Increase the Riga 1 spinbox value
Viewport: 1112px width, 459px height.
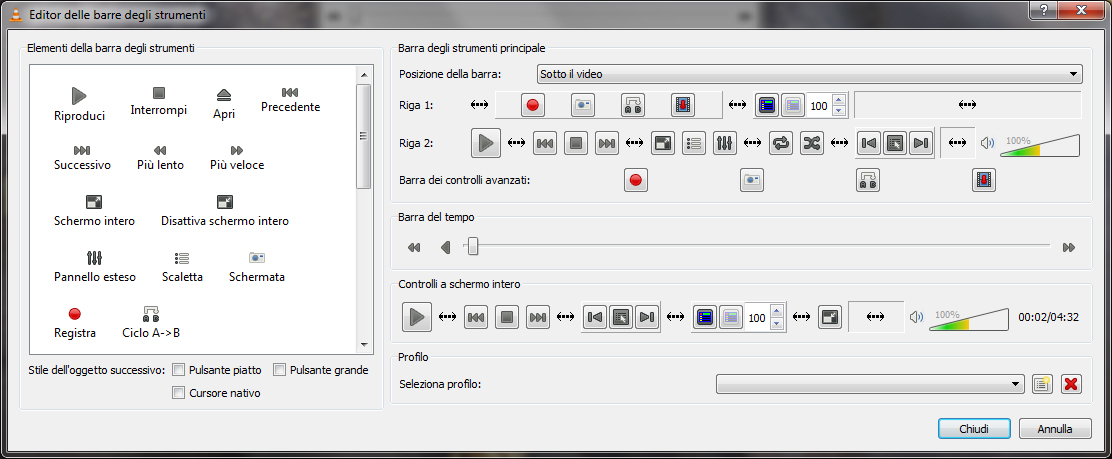point(839,100)
